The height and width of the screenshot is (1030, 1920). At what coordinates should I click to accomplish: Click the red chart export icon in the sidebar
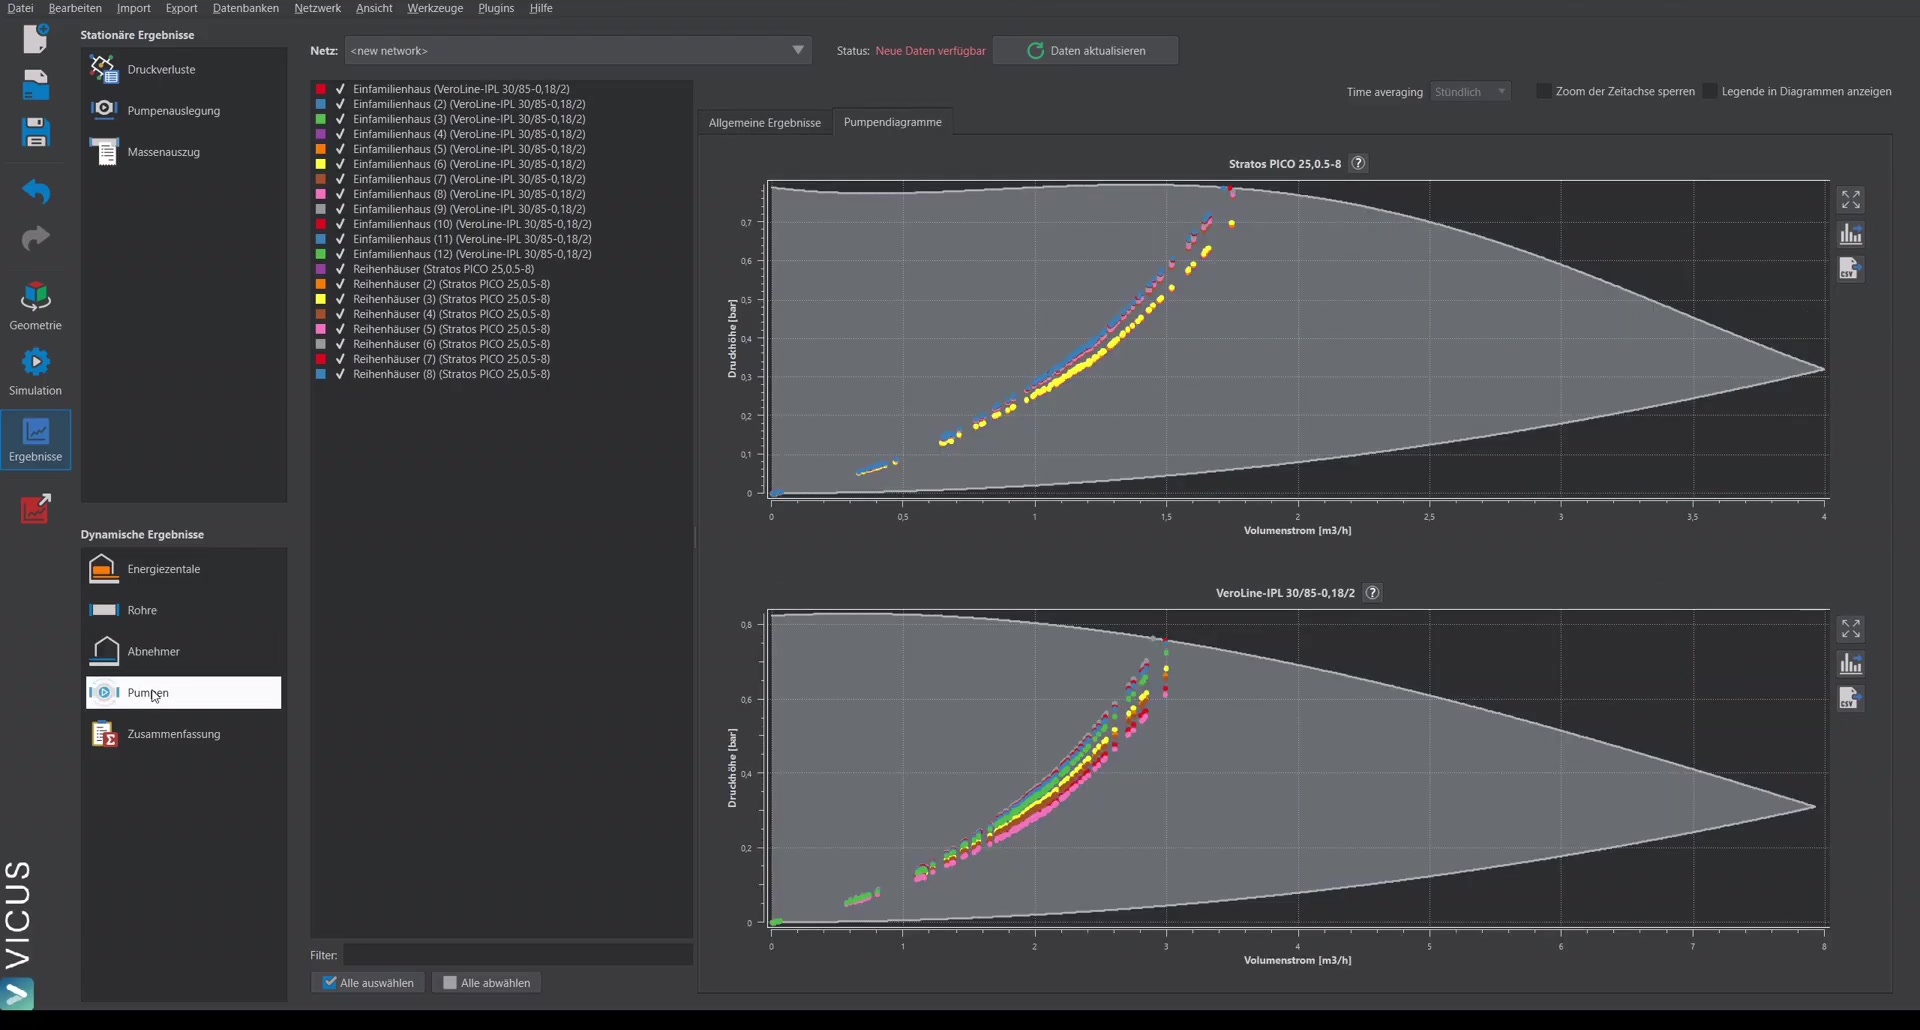point(36,508)
